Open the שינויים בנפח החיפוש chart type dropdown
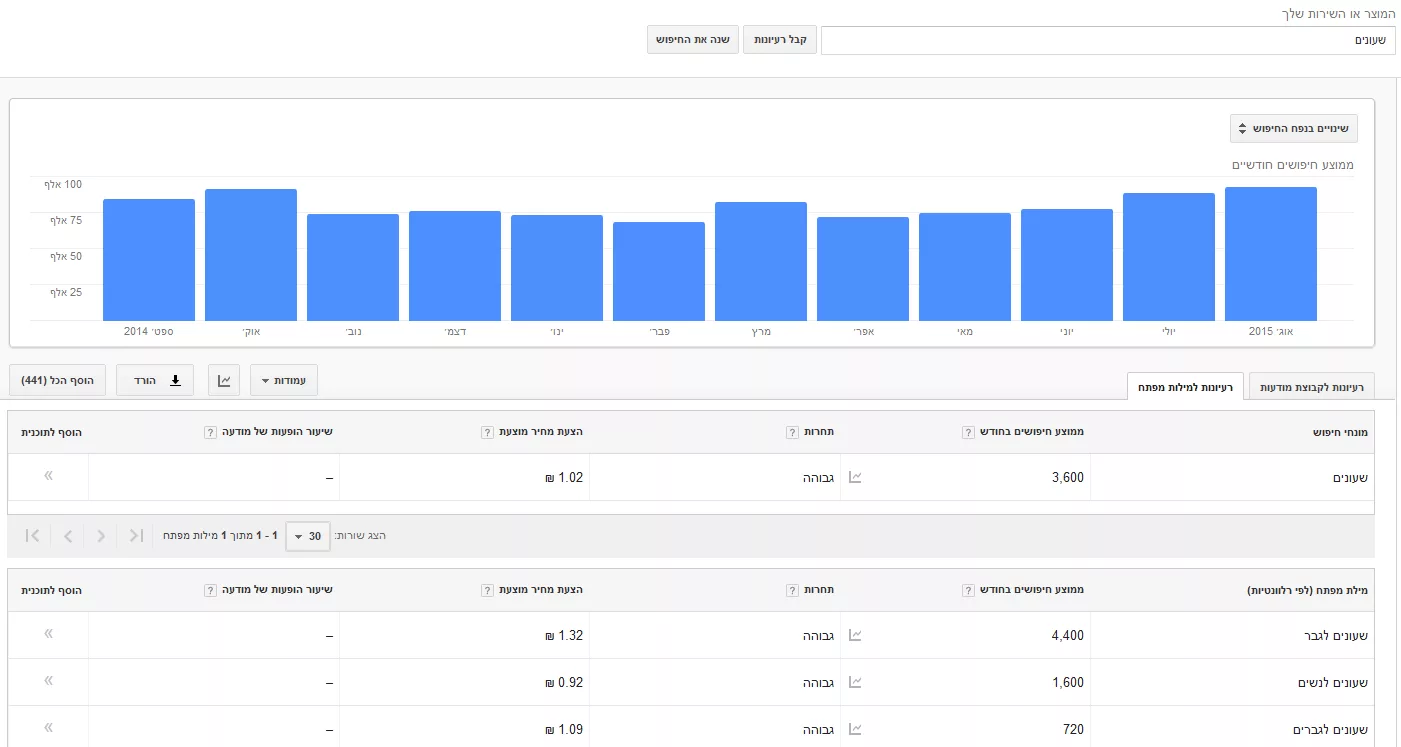The width and height of the screenshot is (1401, 747). [1294, 129]
